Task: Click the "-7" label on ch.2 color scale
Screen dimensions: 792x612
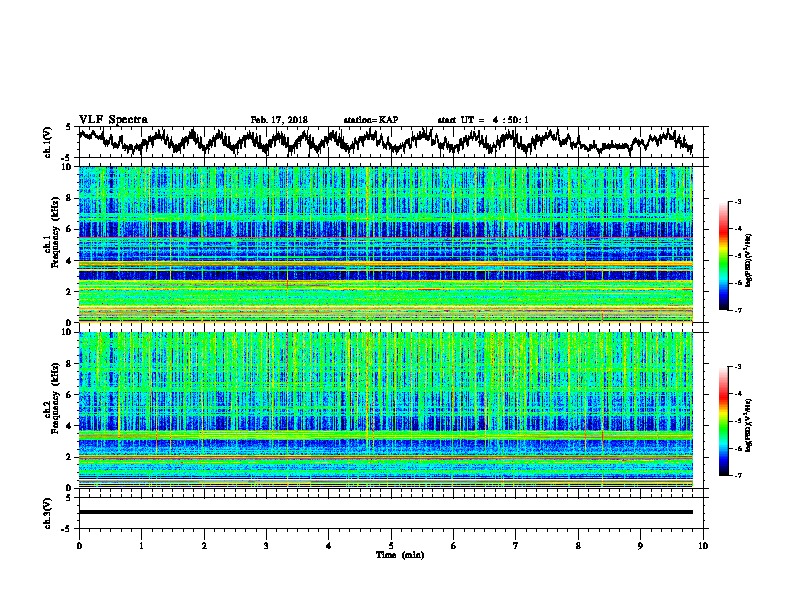Action: (x=737, y=475)
